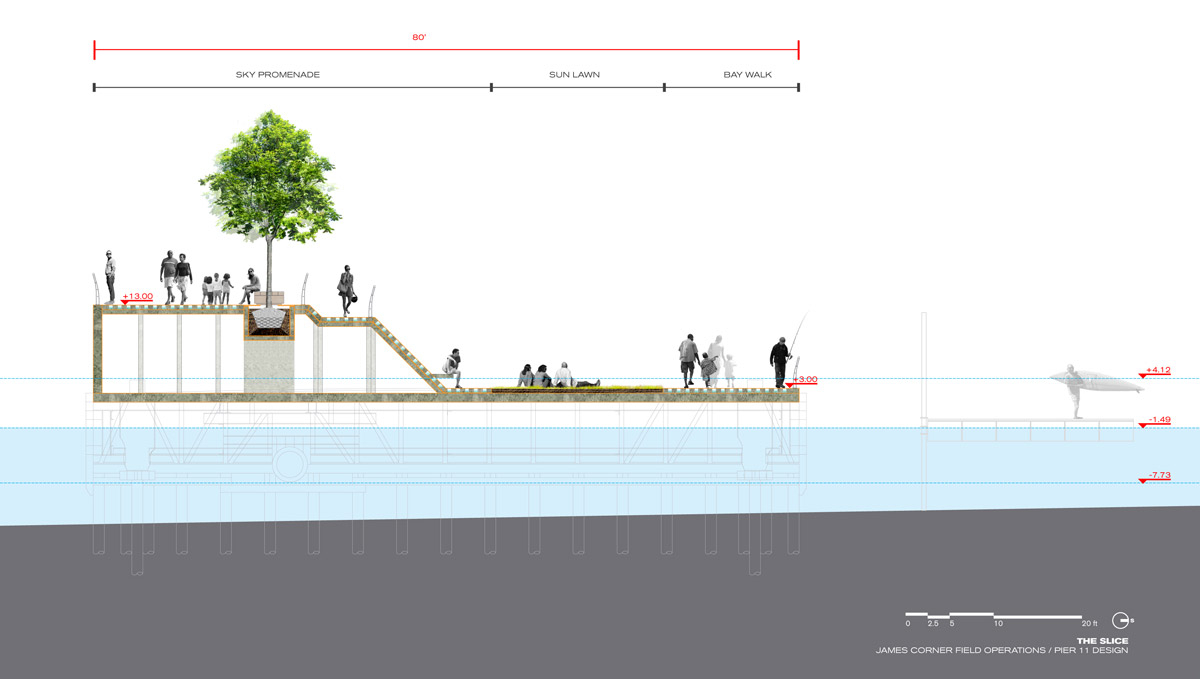Select the SUN LAWN label
The height and width of the screenshot is (679, 1200).
pyautogui.click(x=574, y=74)
